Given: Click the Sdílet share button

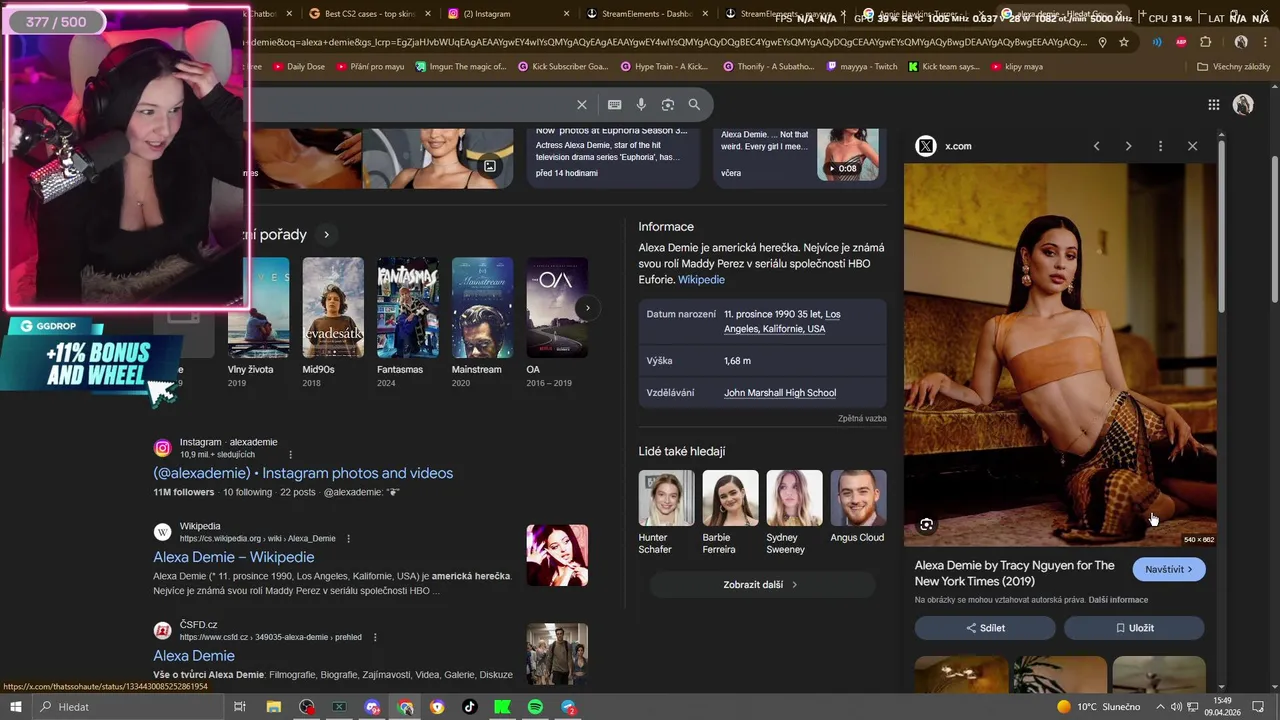Looking at the screenshot, I should tap(985, 628).
